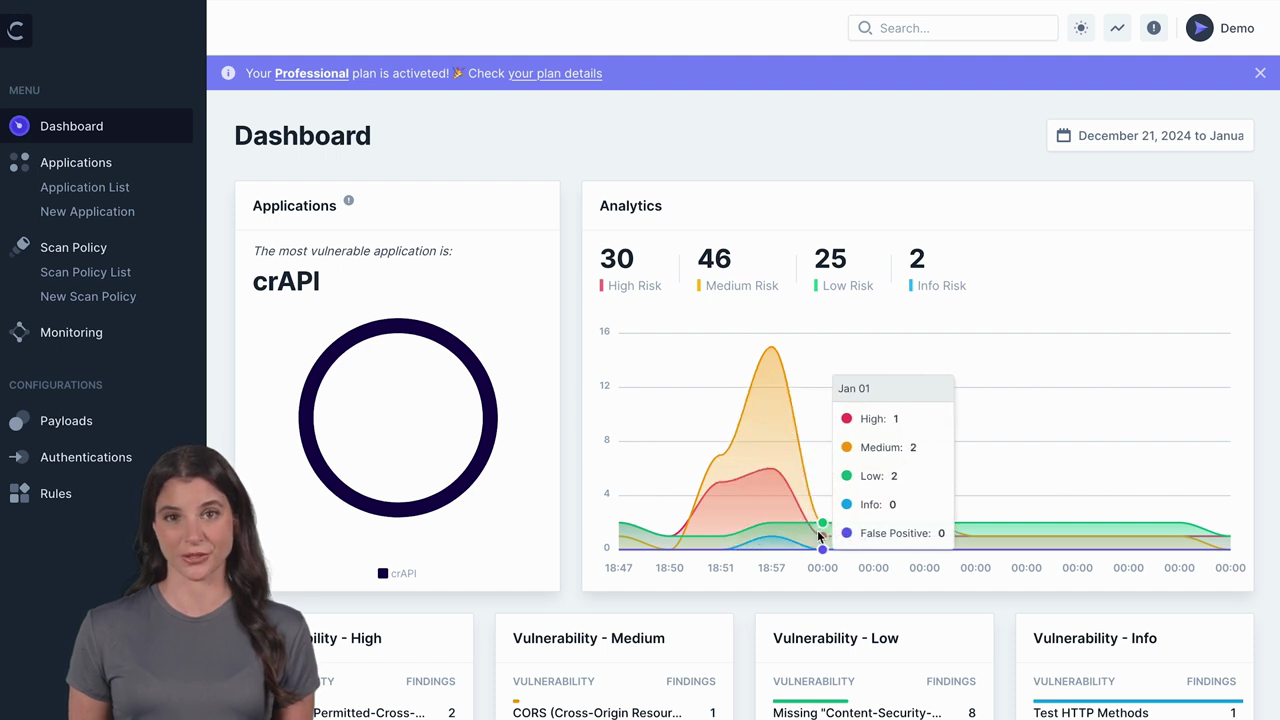Click the Vulnerability - Medium card title

589,638
